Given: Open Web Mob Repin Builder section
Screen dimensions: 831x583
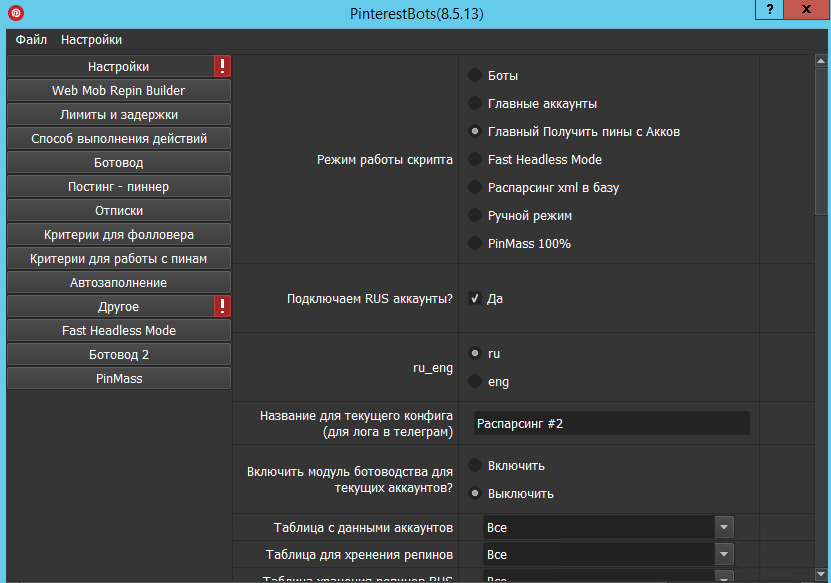Looking at the screenshot, I should coord(119,91).
